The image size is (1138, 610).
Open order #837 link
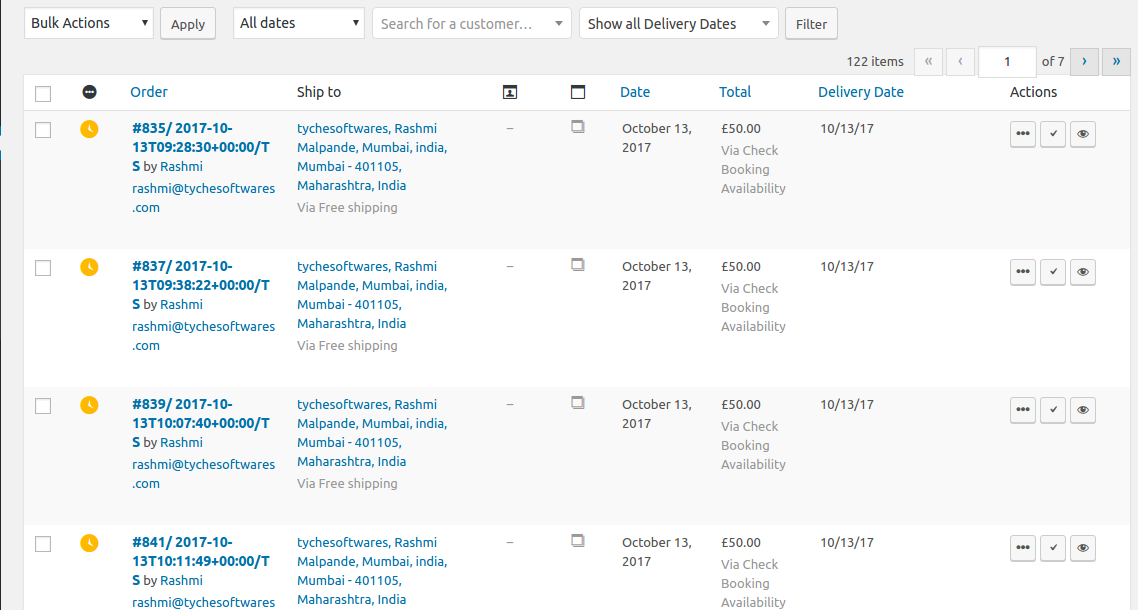[x=200, y=285]
